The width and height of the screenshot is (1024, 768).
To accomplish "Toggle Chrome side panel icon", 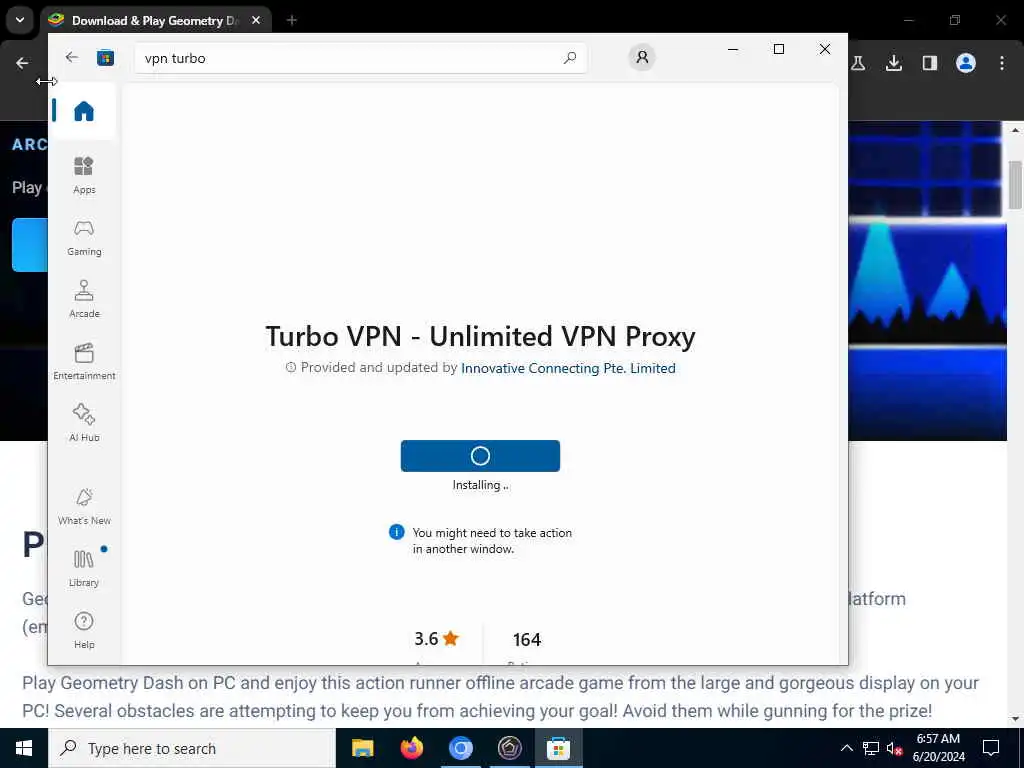I will coord(930,63).
